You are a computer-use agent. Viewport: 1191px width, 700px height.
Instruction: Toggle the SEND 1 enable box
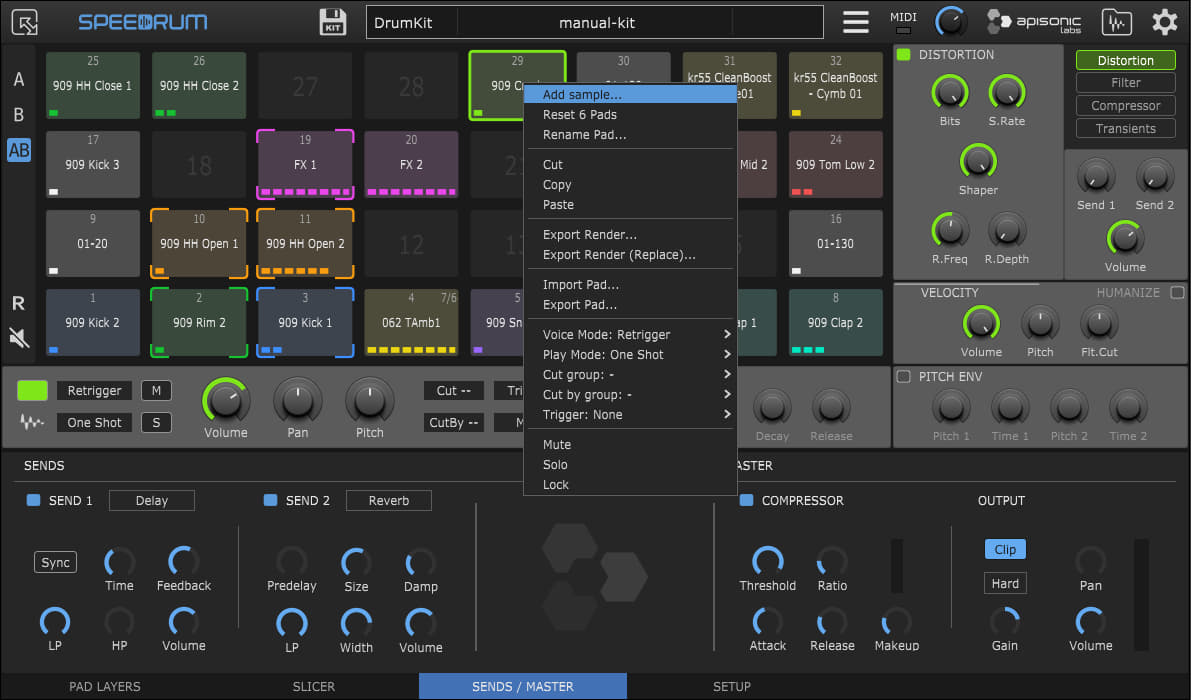pos(33,500)
